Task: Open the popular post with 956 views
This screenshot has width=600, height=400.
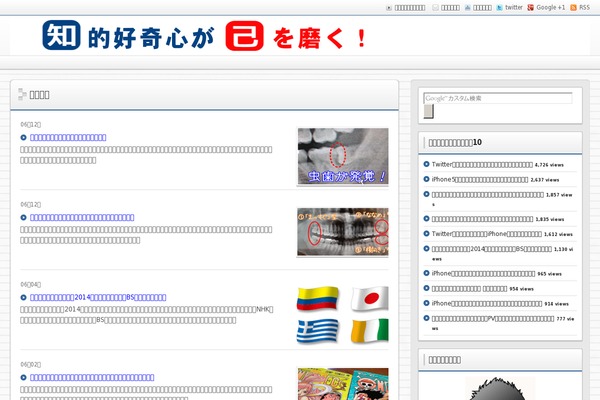Action: pyautogui.click(x=470, y=289)
